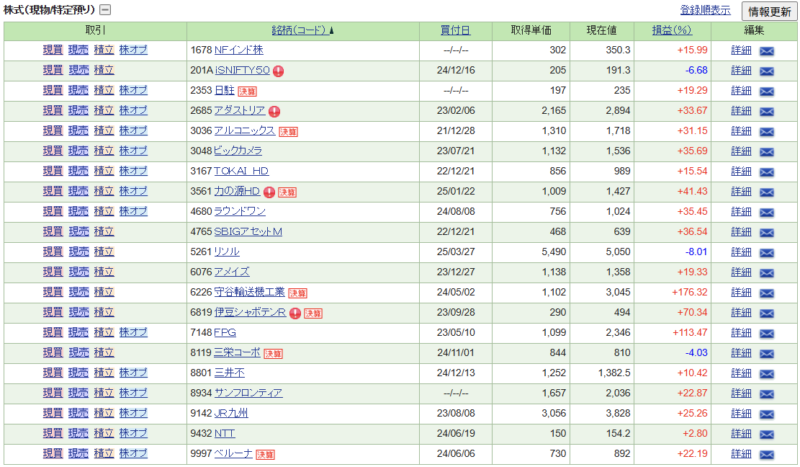
Task: Open 詳細 for SBIGアセットM row
Action: [741, 232]
